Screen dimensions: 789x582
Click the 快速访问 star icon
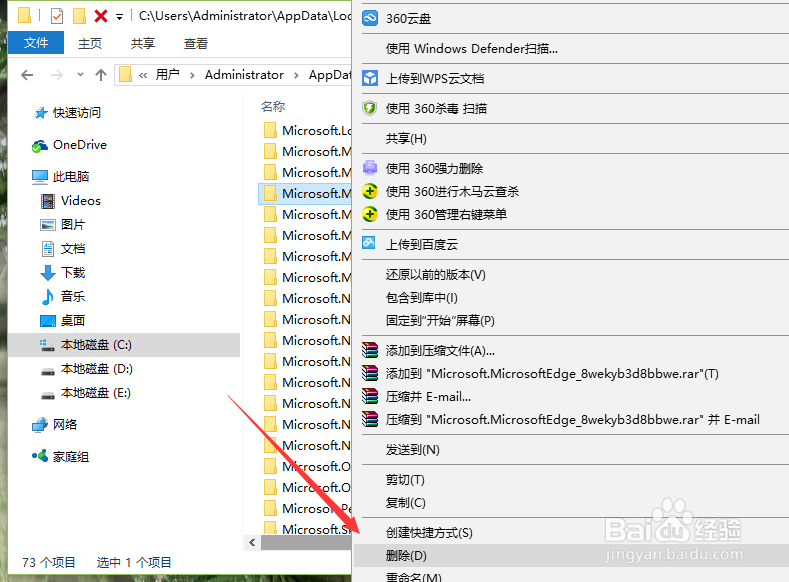41,113
